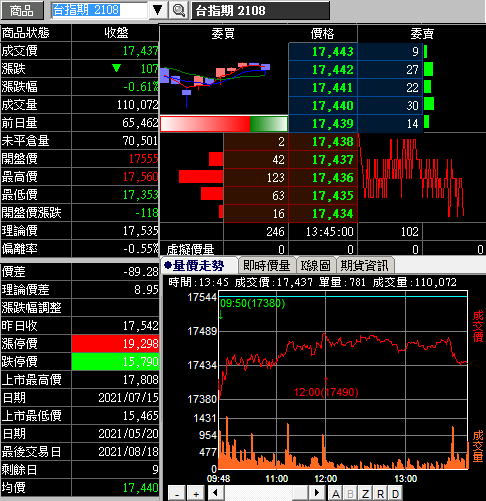This screenshot has height=501, width=486.
Task: Click the minus zoom-out button below the chart
Action: (177, 493)
